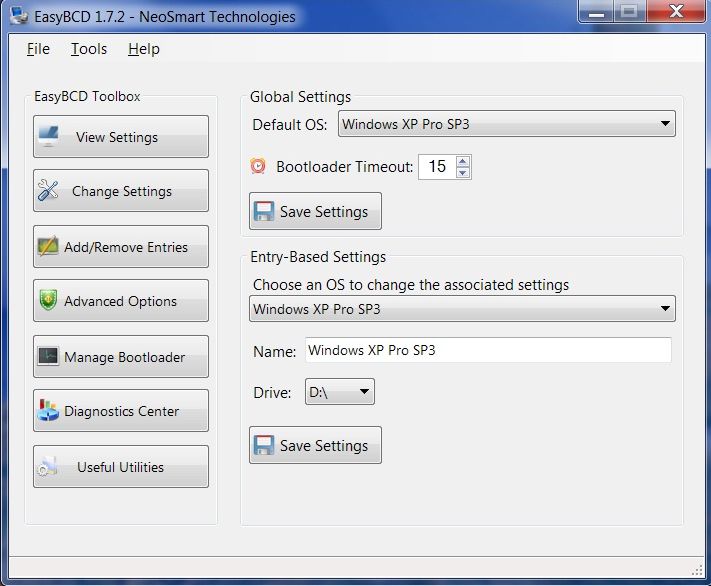Click the window resize grip corner
711x586 pixels.
pos(697,571)
